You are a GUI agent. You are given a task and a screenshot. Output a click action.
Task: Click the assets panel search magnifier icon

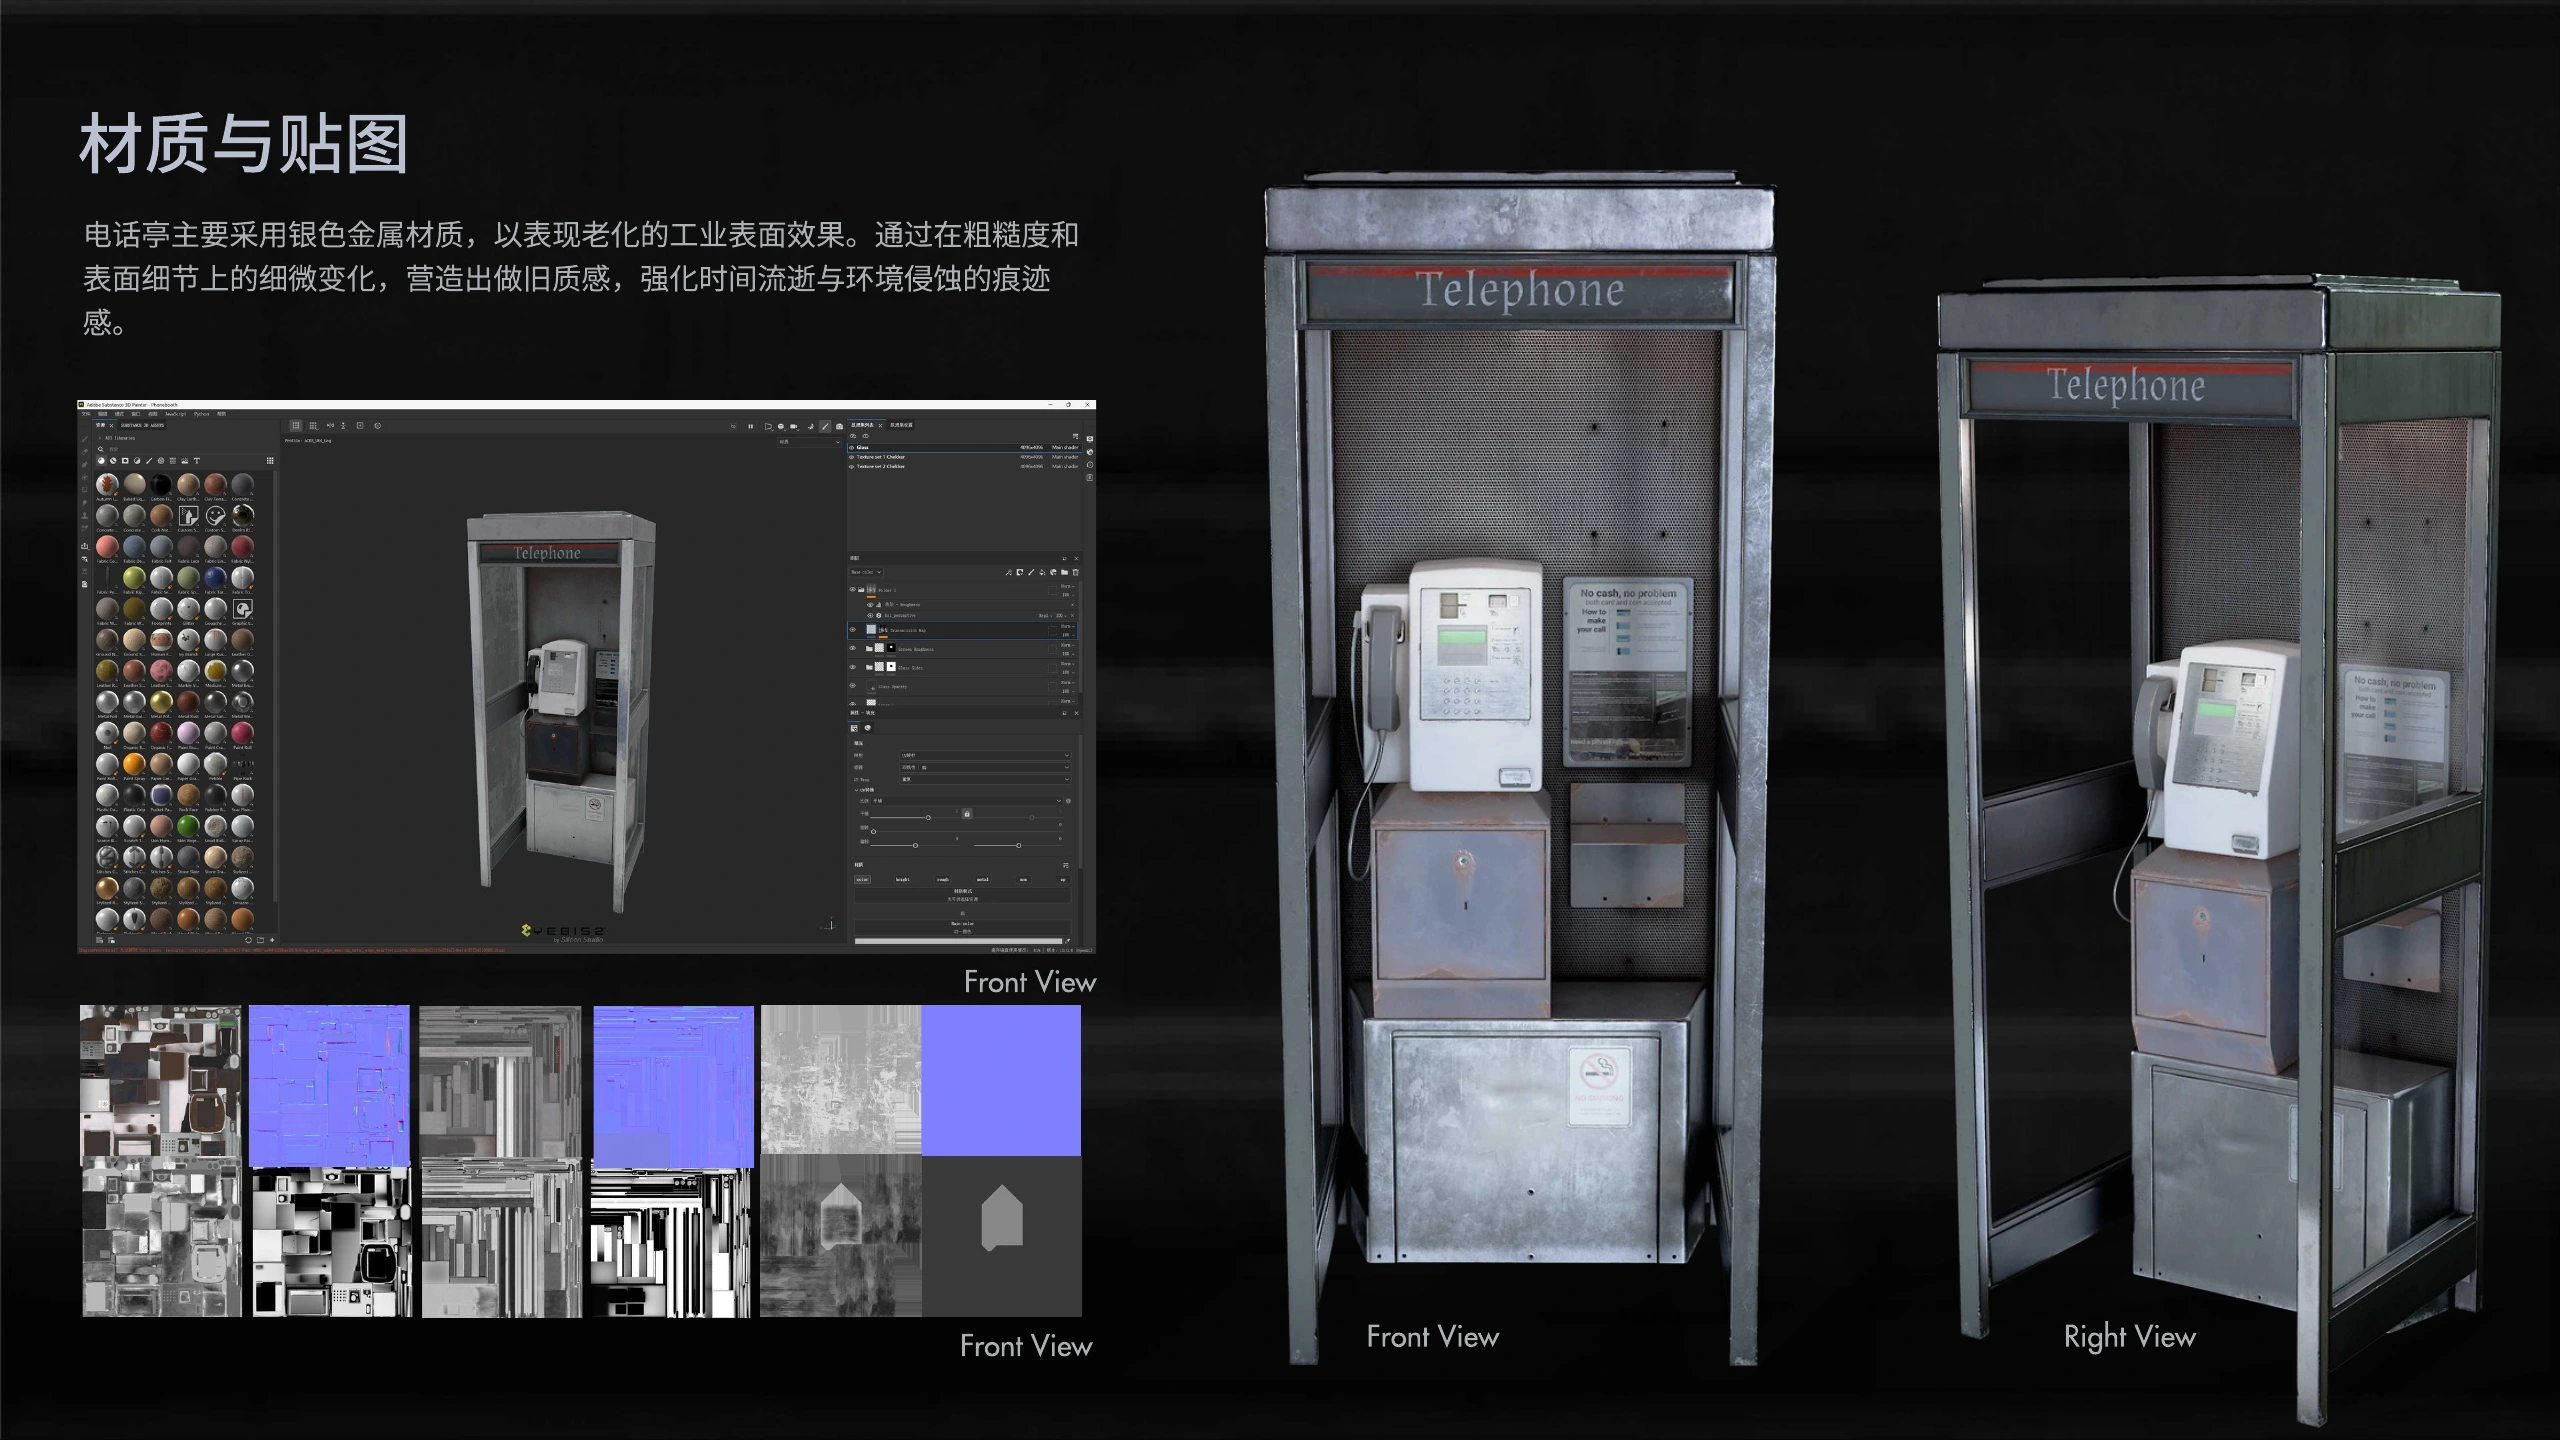pos(101,449)
